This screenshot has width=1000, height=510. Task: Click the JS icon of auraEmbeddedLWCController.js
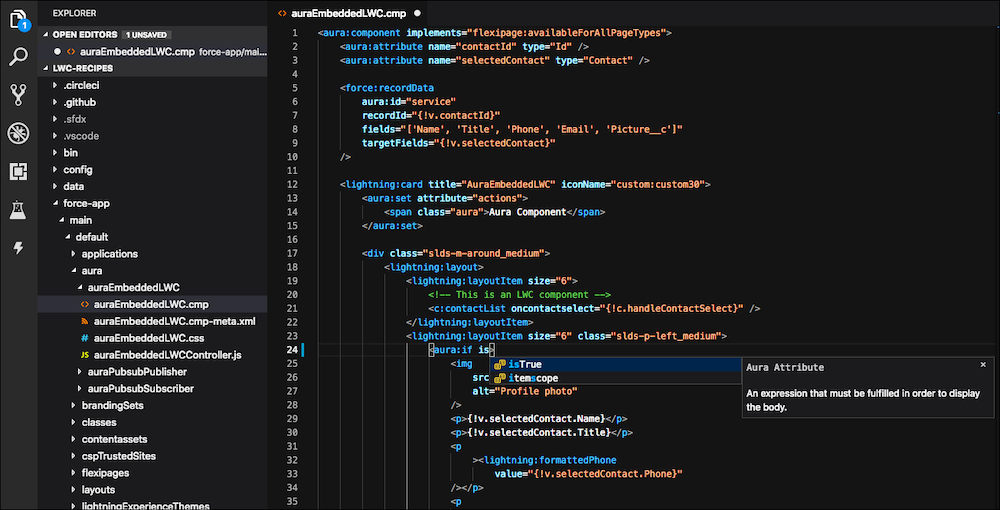(85, 355)
